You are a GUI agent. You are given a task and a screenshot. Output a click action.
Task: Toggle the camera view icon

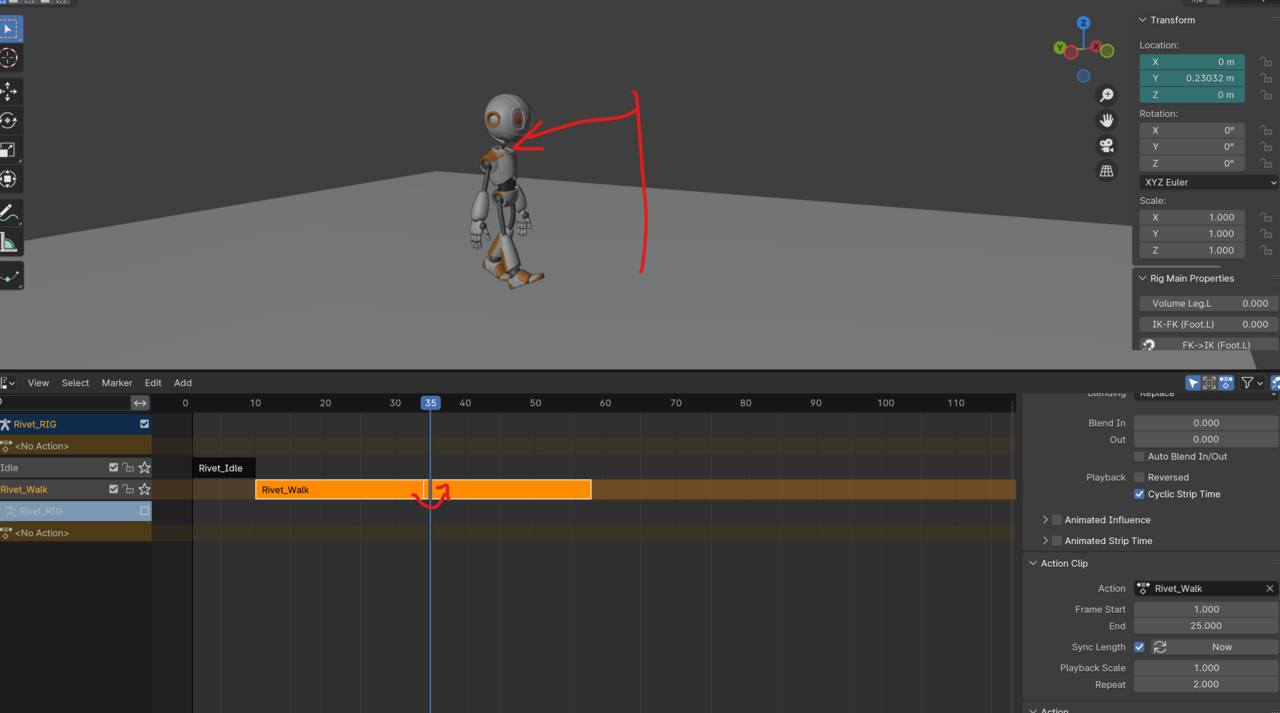pyautogui.click(x=1107, y=146)
